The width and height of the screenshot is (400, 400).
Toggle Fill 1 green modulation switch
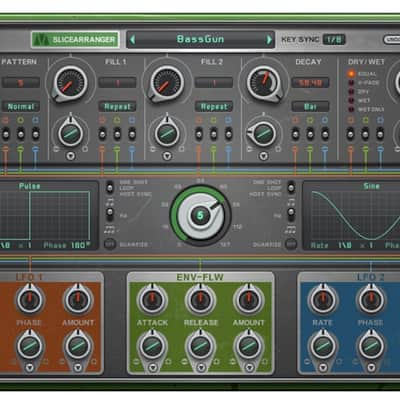117,133
